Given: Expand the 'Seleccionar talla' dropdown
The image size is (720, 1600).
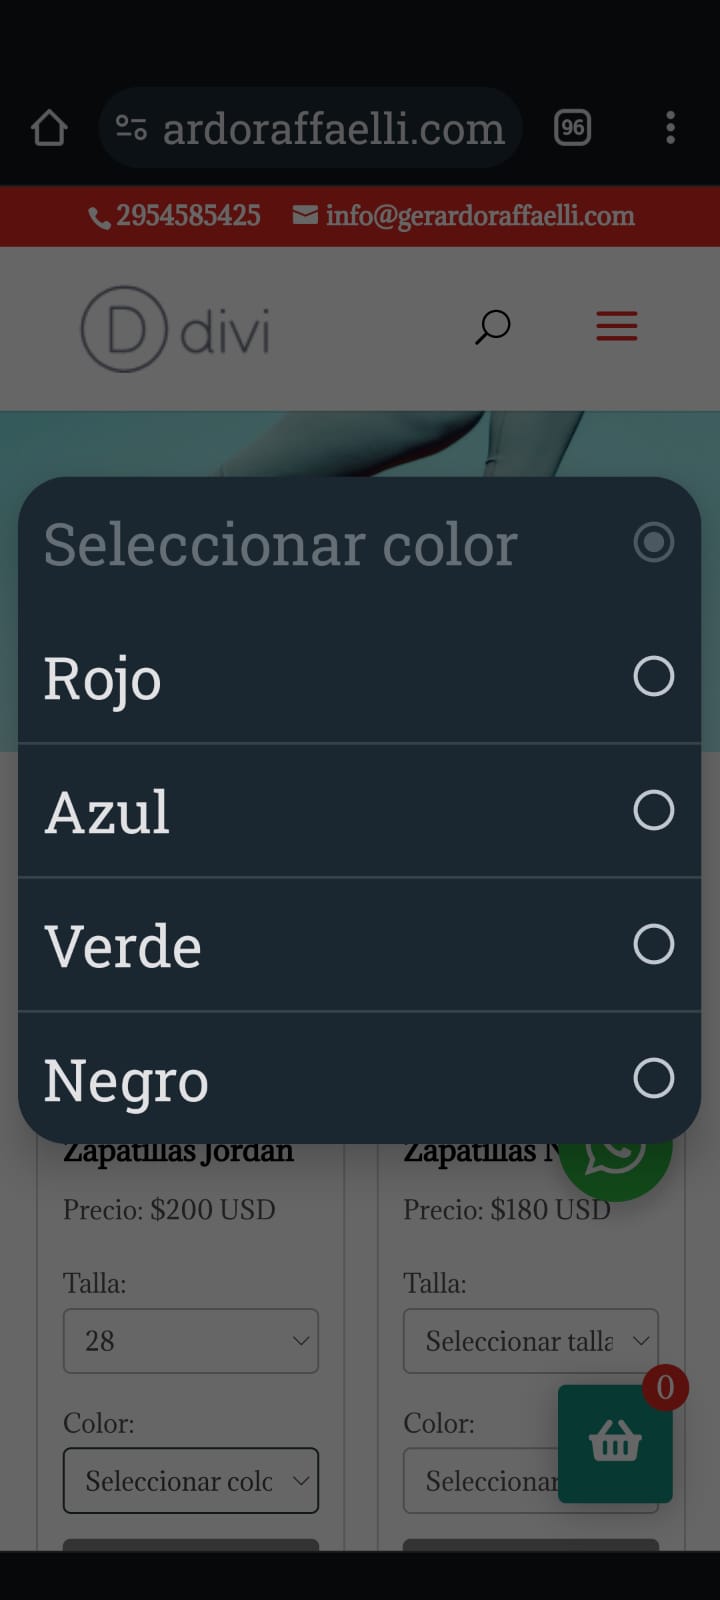Looking at the screenshot, I should [x=531, y=1341].
